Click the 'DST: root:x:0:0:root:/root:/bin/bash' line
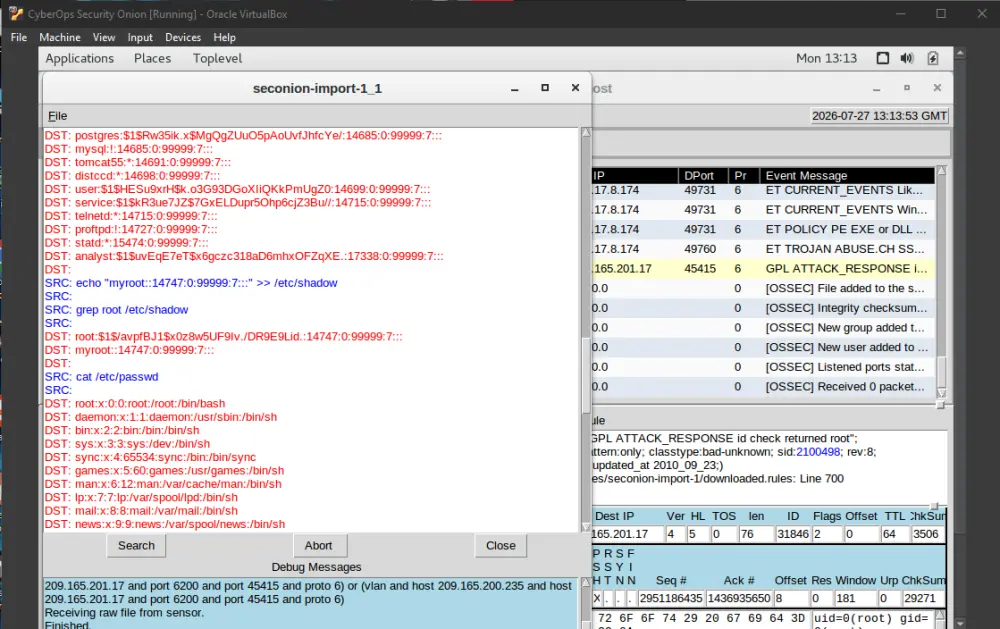 point(135,404)
